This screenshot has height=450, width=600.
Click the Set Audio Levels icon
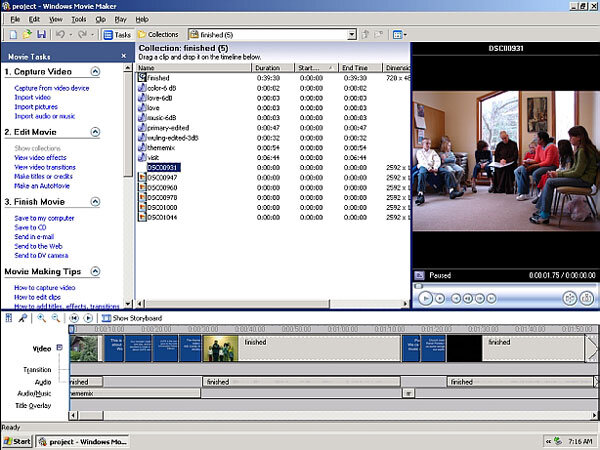(8, 318)
